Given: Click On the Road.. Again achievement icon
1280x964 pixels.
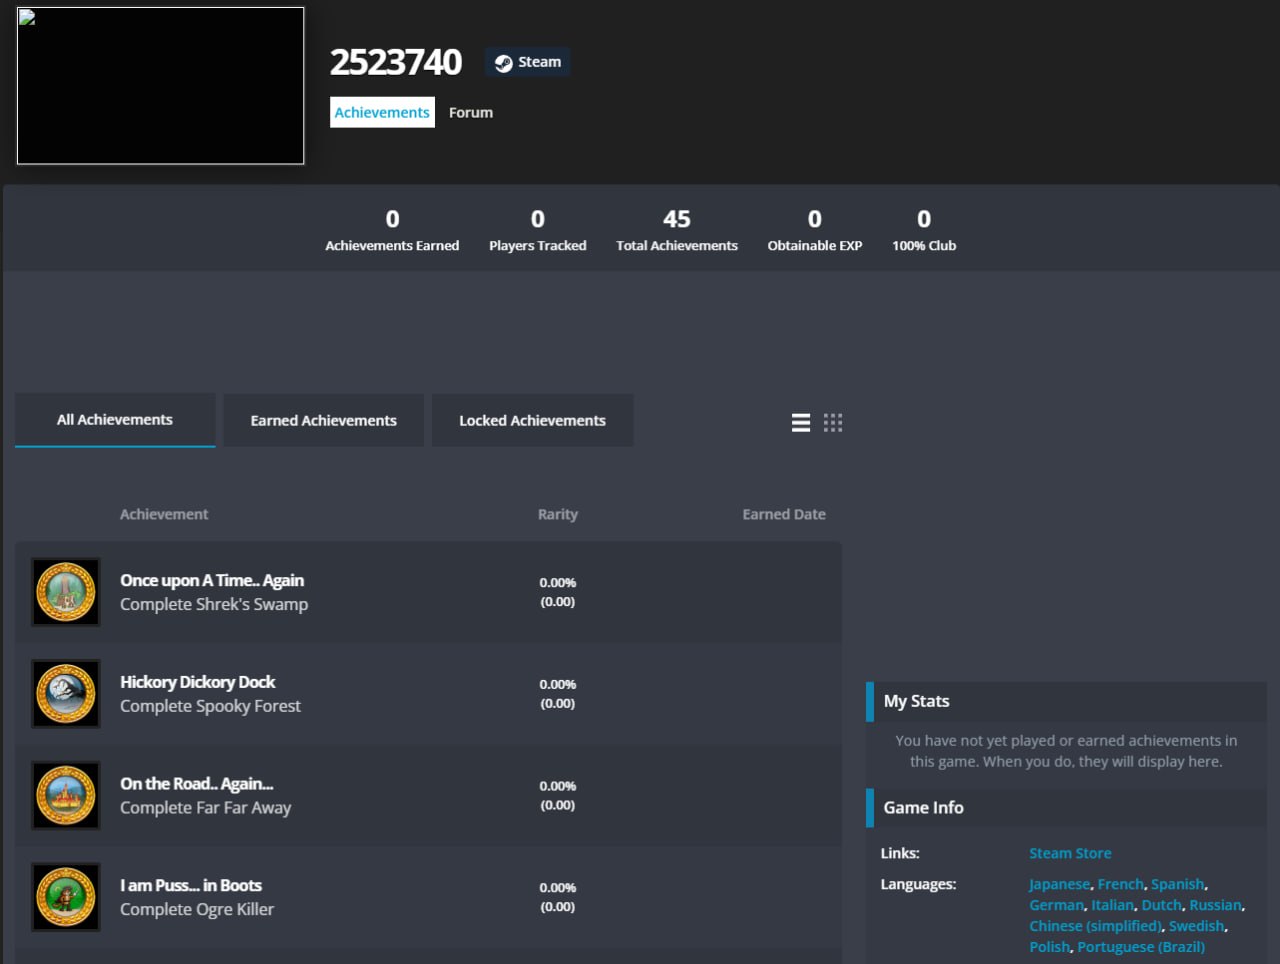Looking at the screenshot, I should [x=66, y=796].
